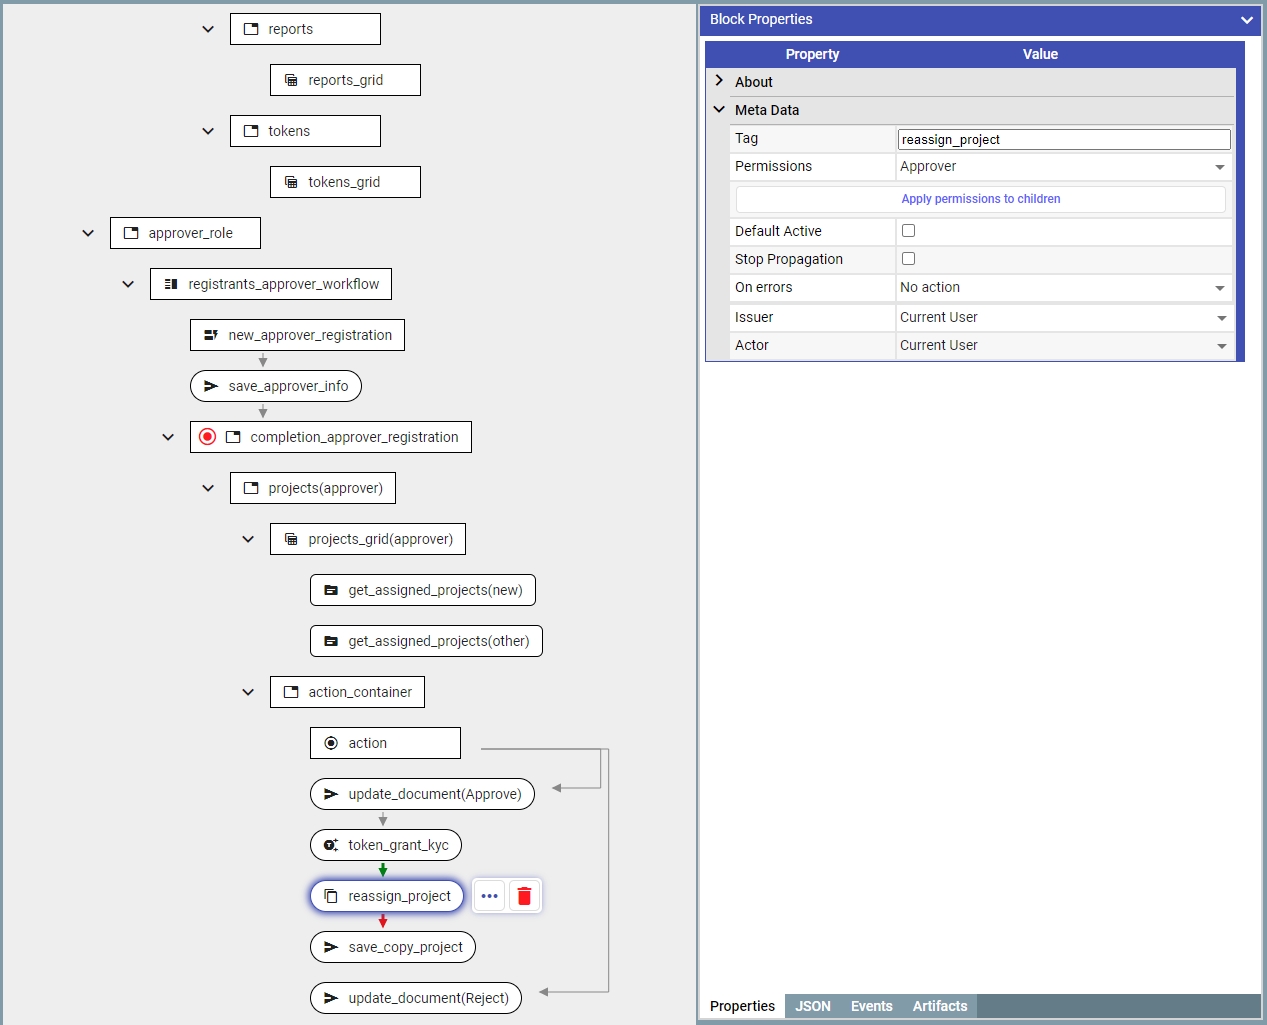Enable the Default Active checkbox
The image size is (1267, 1025).
pos(908,231)
